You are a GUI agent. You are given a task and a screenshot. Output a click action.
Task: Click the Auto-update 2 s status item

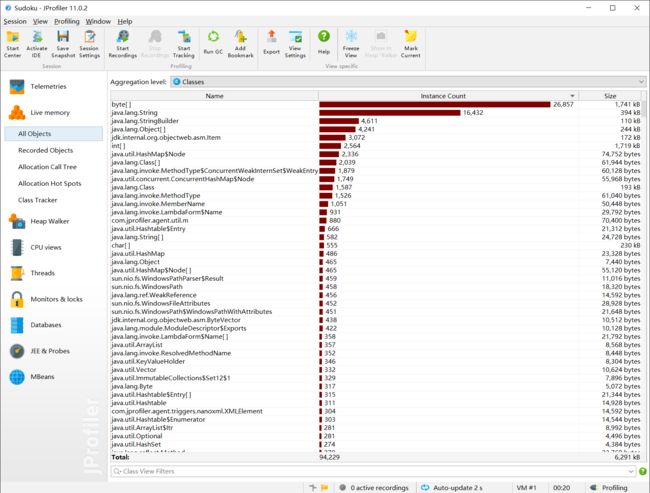tap(452, 488)
